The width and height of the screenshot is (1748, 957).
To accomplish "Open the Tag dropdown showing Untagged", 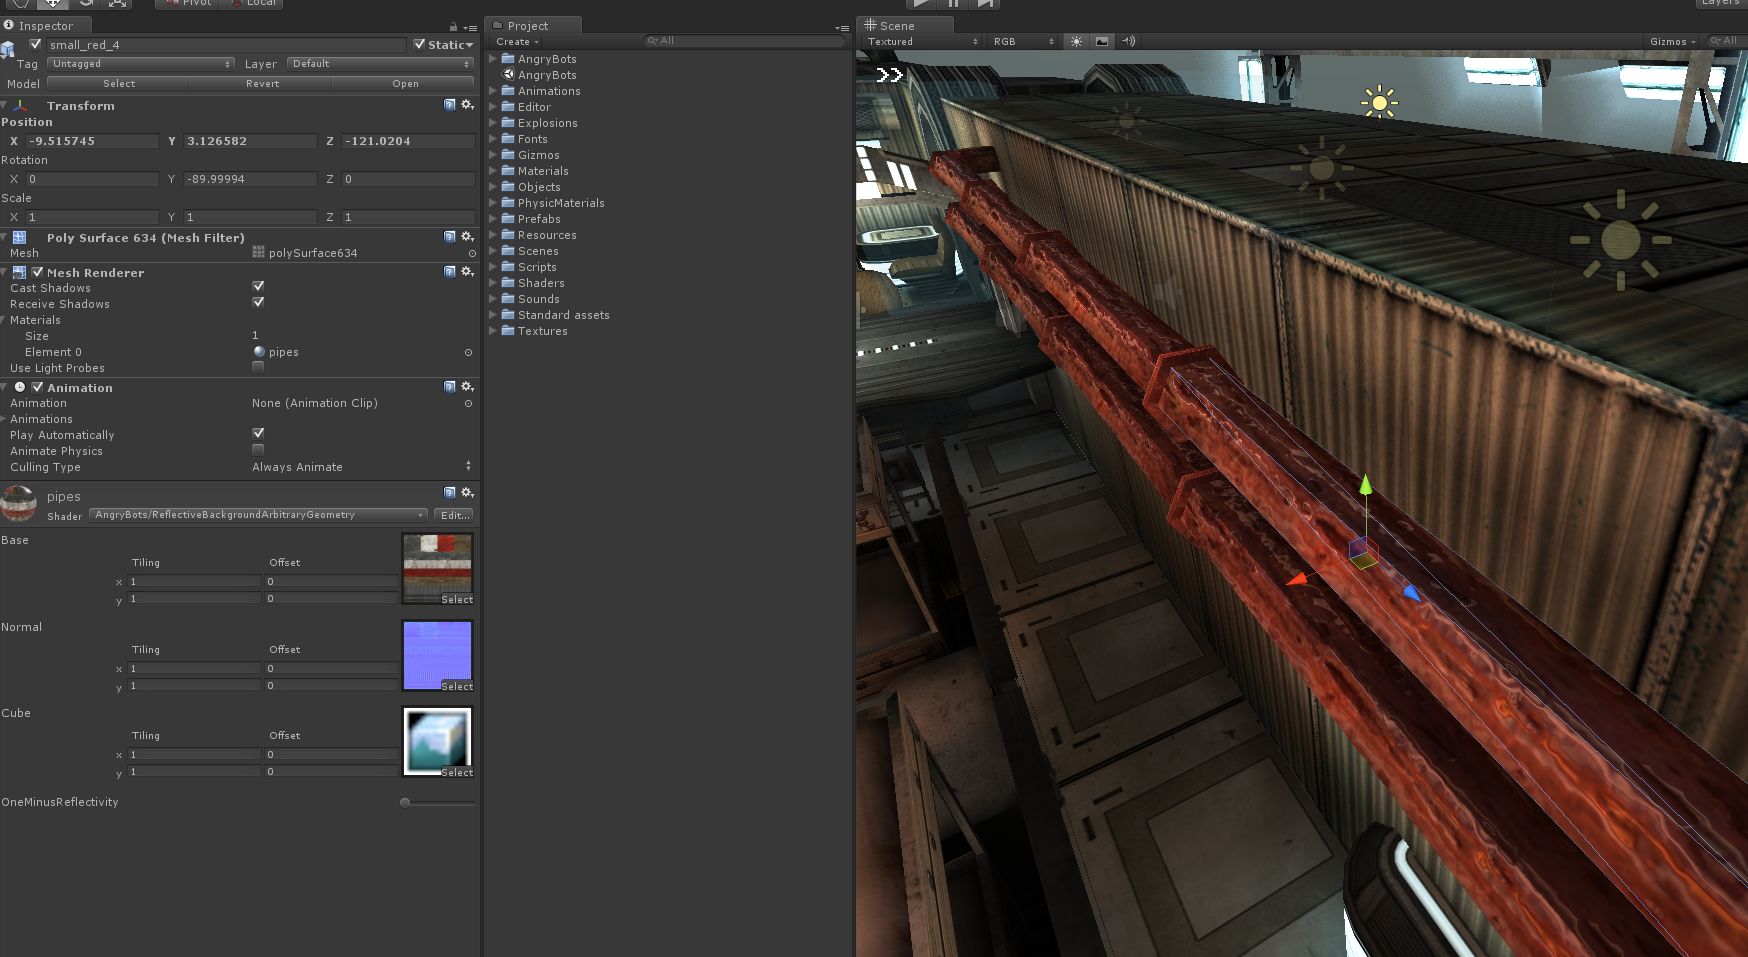I will click(x=140, y=64).
